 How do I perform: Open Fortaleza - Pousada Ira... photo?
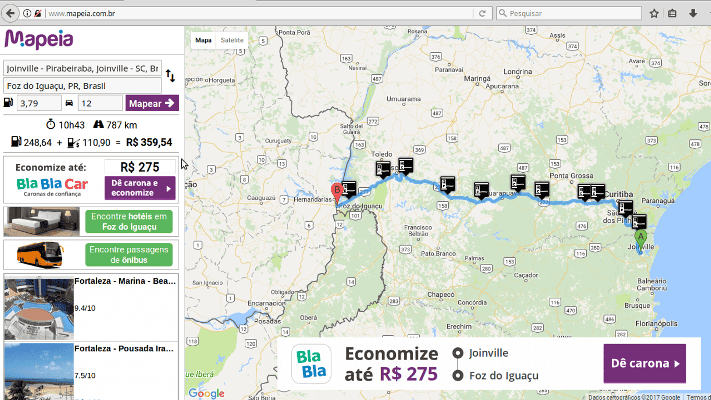[x=39, y=371]
